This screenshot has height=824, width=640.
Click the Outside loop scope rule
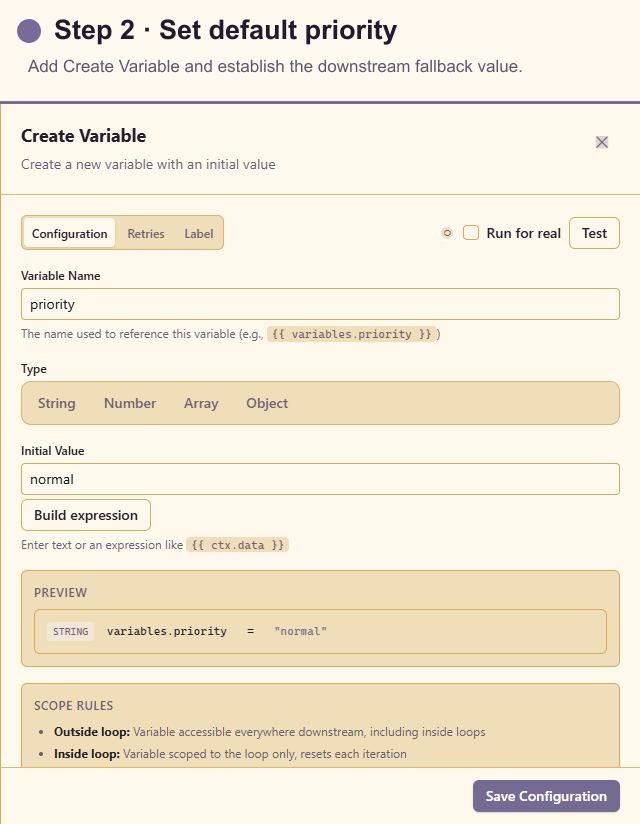tap(270, 732)
